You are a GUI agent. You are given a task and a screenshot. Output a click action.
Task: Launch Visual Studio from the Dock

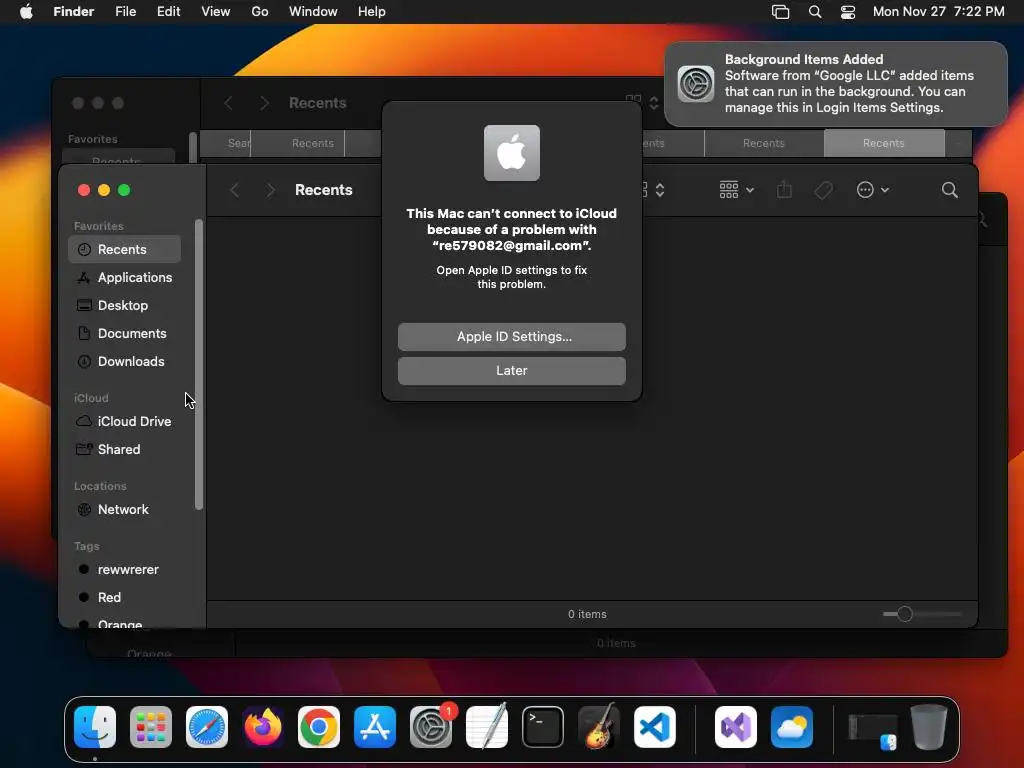(x=736, y=727)
